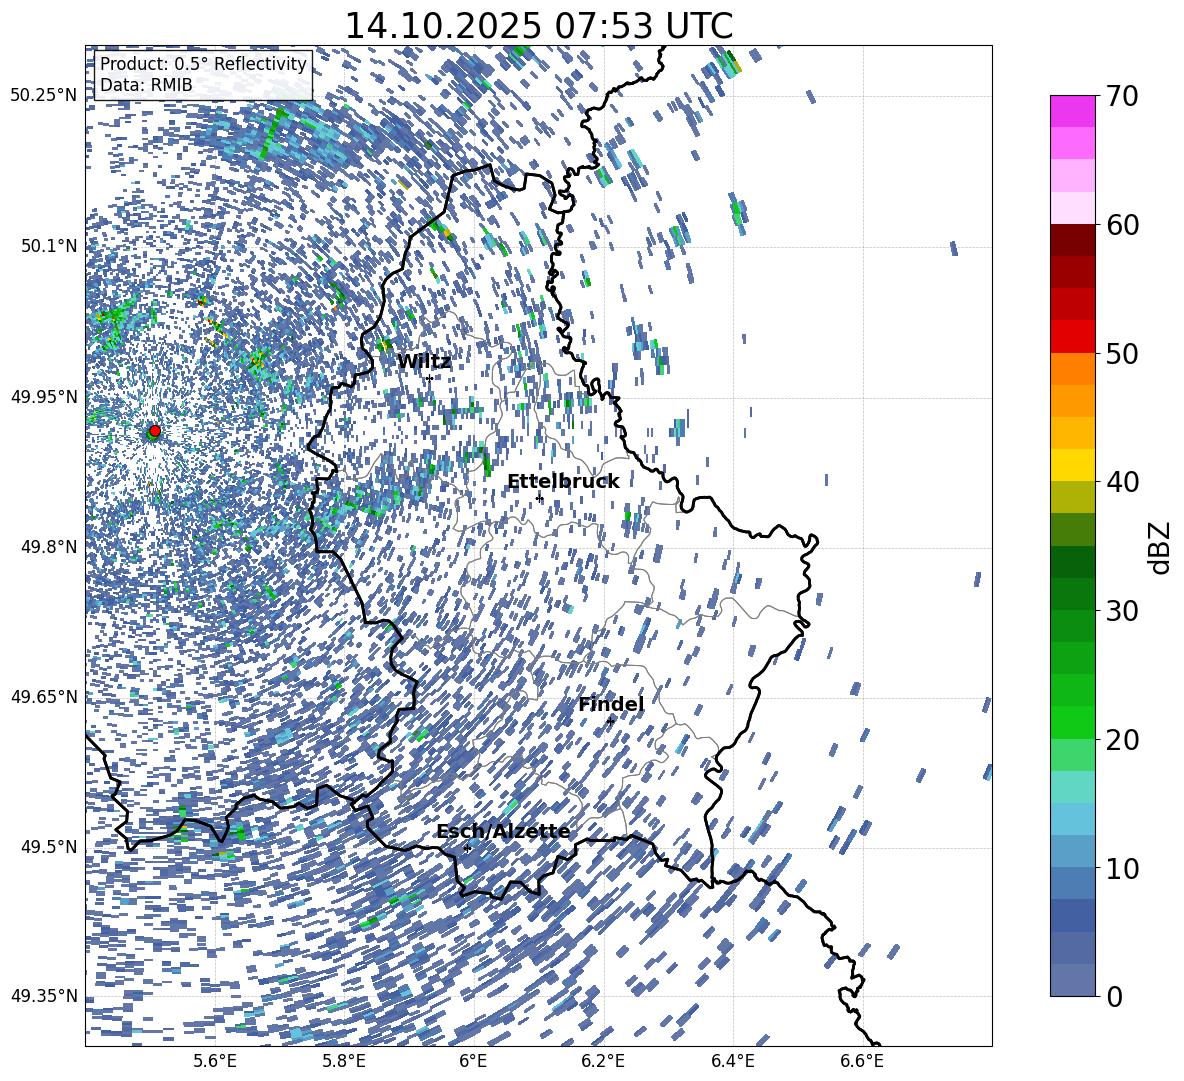Click the 60 colorbar tick label
The height and width of the screenshot is (1081, 1184).
click(1122, 225)
